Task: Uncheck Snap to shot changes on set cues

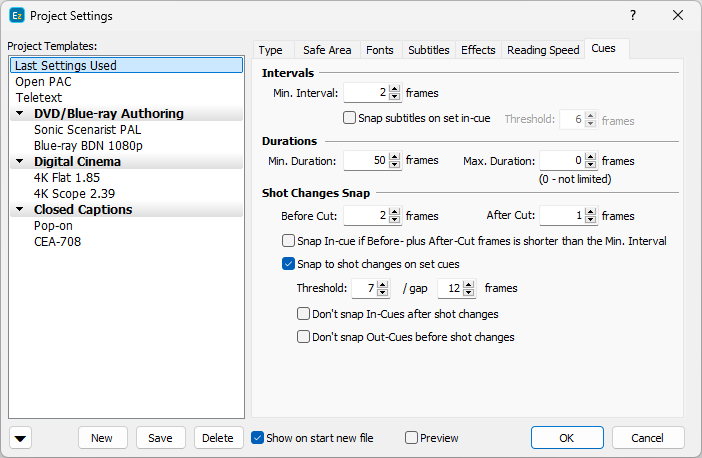Action: 289,264
